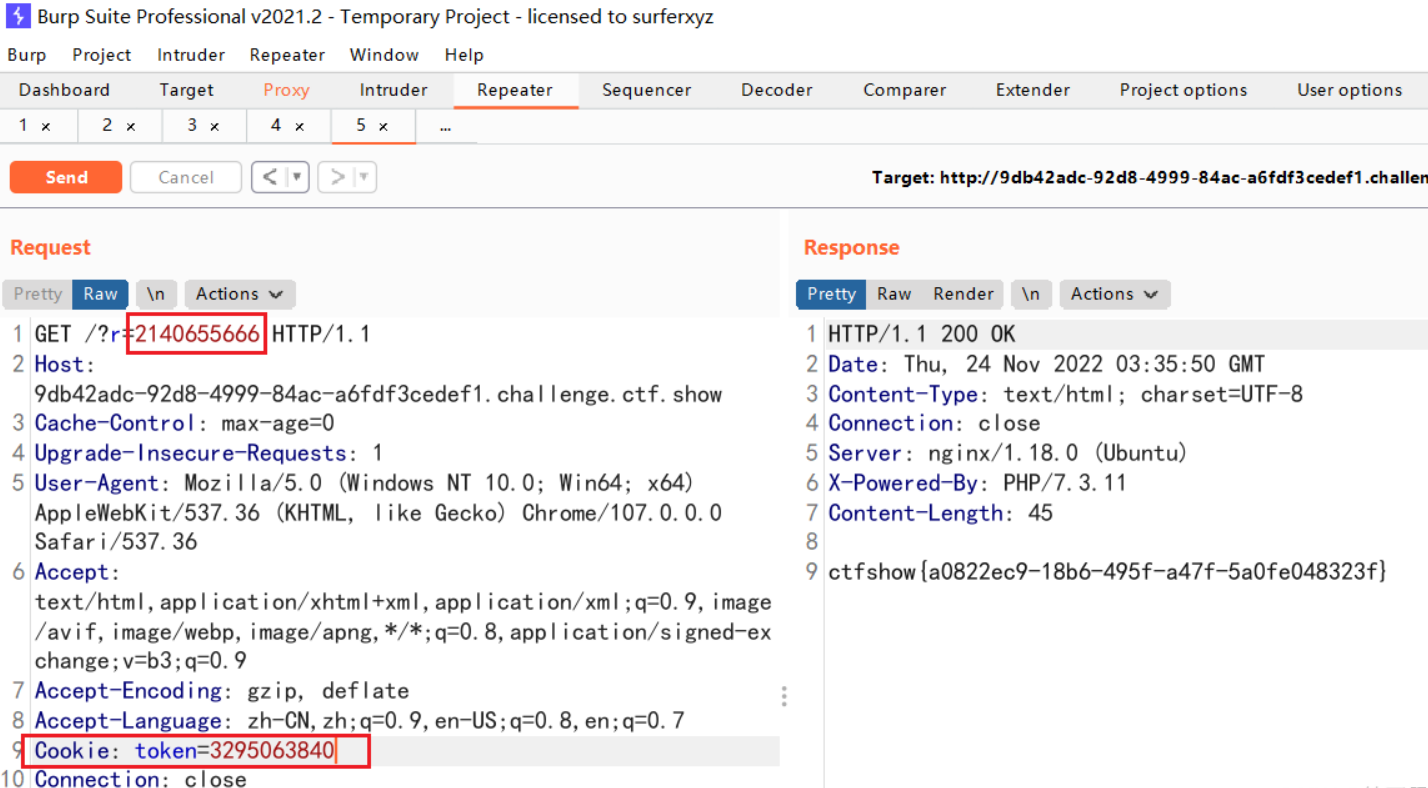
Task: Open the forward history dropdown arrow
Action: coord(365,177)
